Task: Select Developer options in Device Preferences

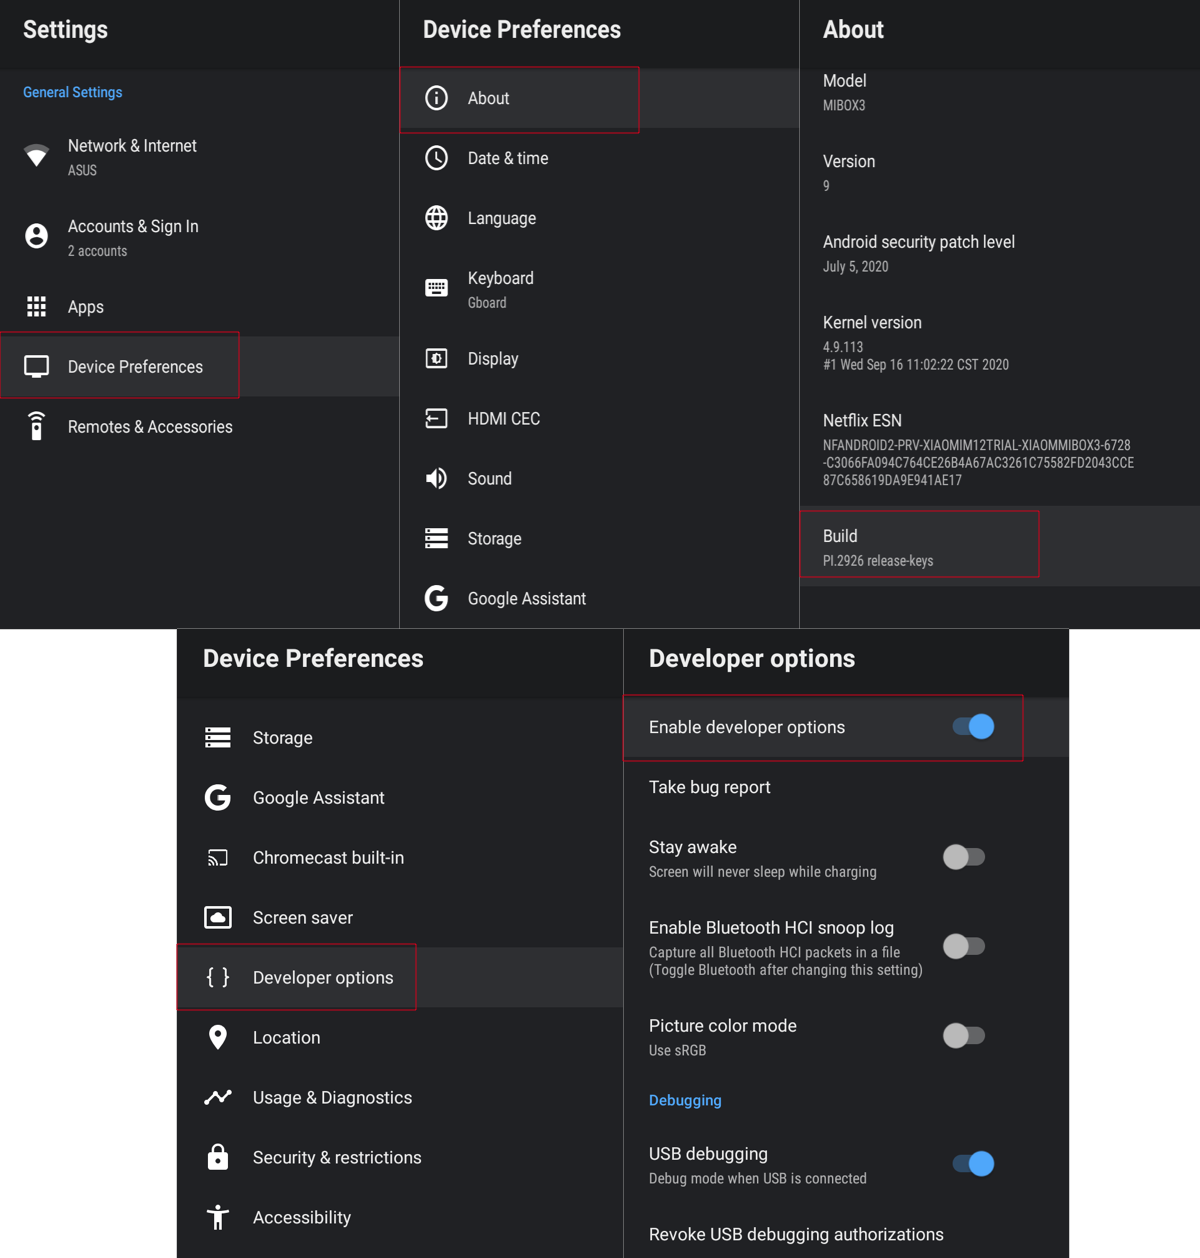Action: click(x=322, y=977)
